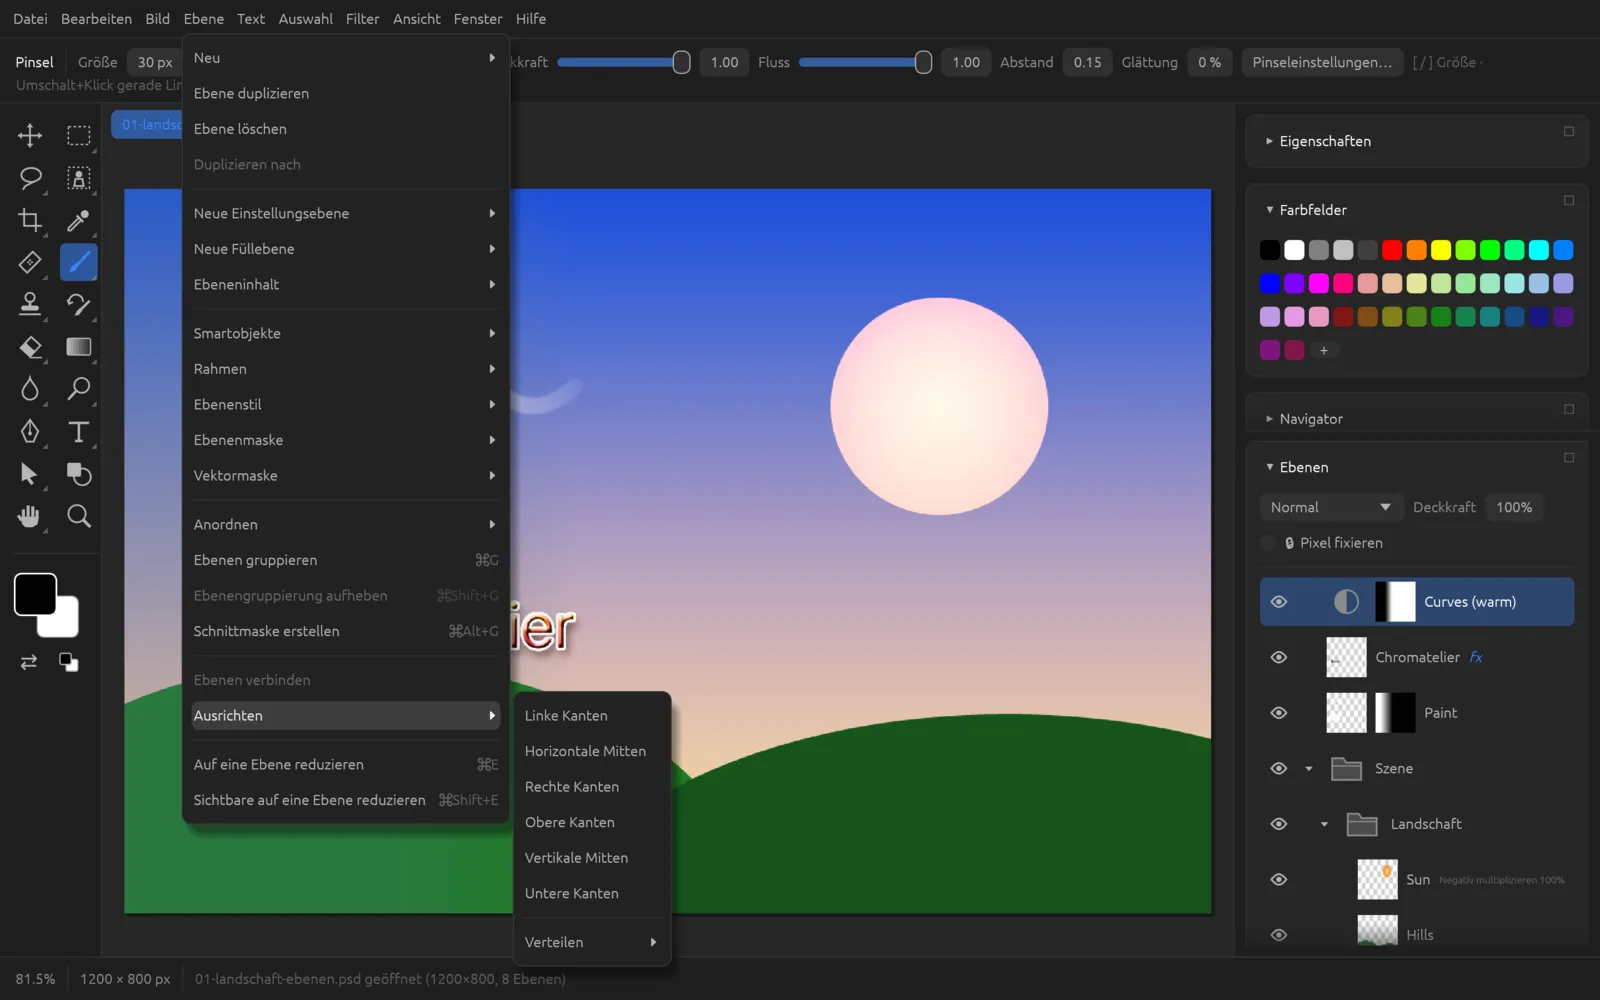Screen dimensions: 1600x1000
Task: Collapse the Landschaft group
Action: tap(1324, 825)
